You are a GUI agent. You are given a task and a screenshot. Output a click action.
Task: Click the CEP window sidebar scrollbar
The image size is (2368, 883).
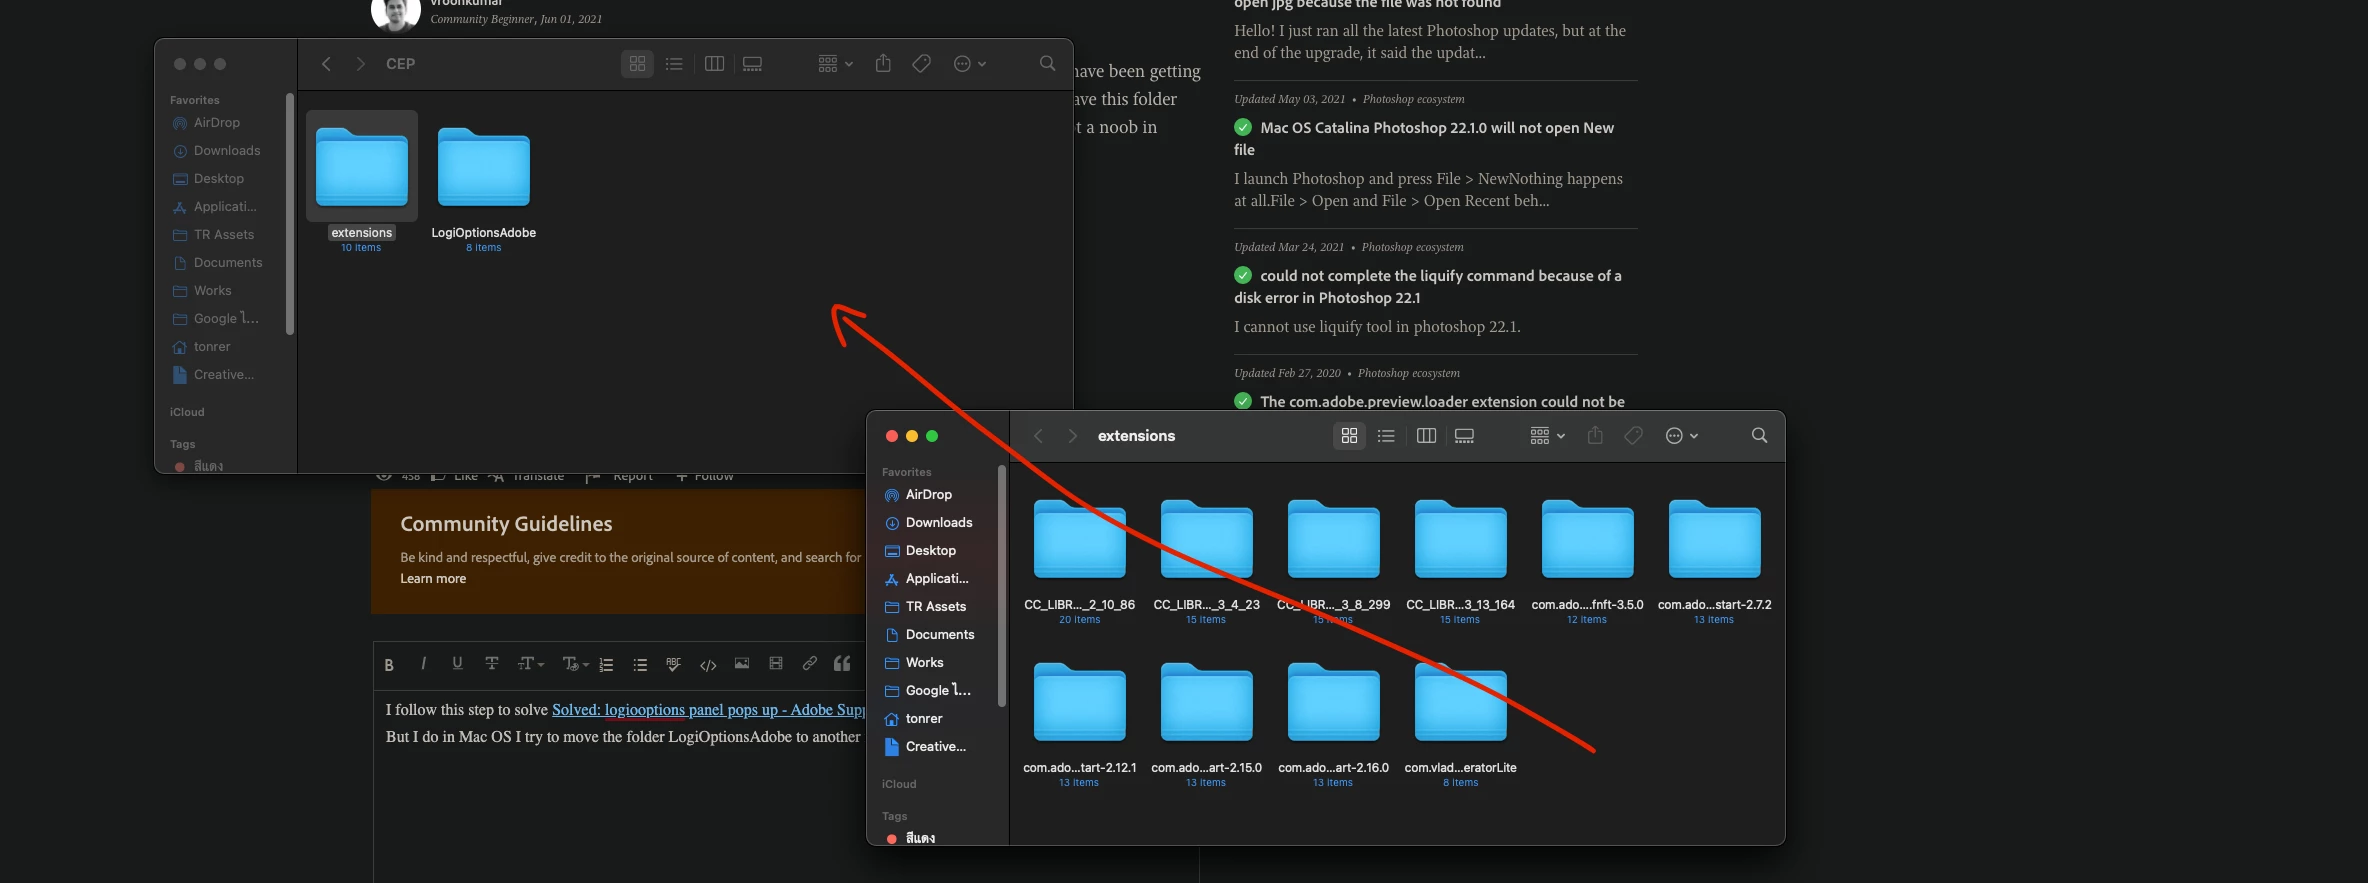[x=290, y=213]
